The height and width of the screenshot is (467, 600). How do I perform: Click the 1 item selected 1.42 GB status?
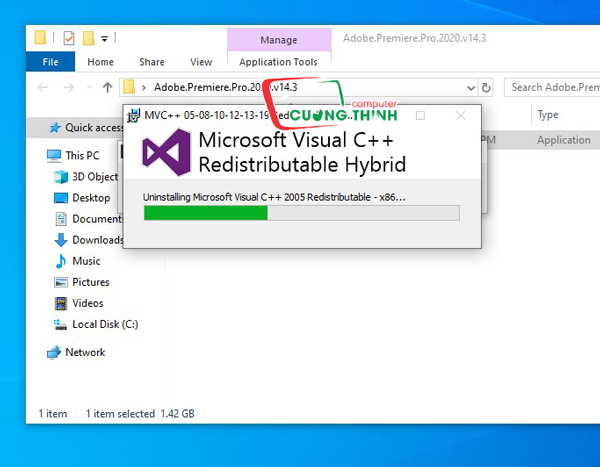(140, 413)
